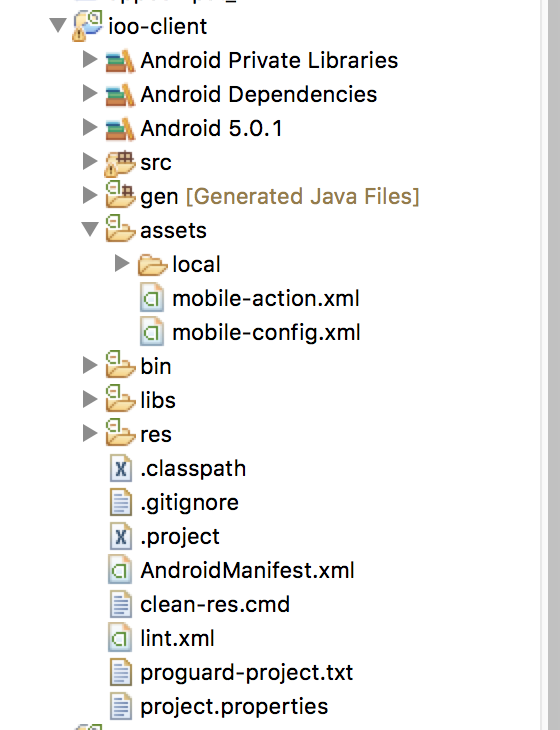Select the project.properties file
560x730 pixels.
(234, 707)
